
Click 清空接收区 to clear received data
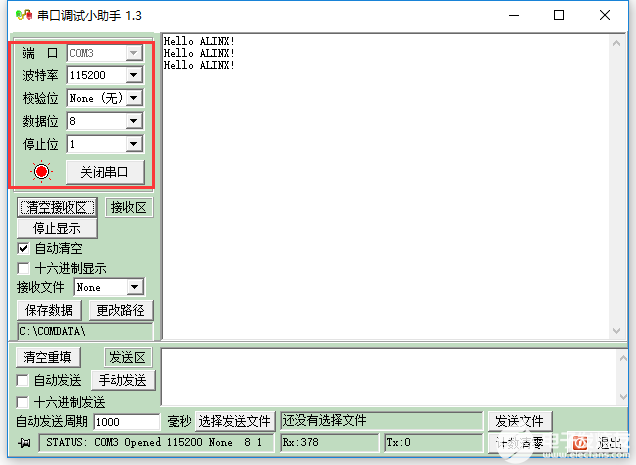pyautogui.click(x=57, y=207)
